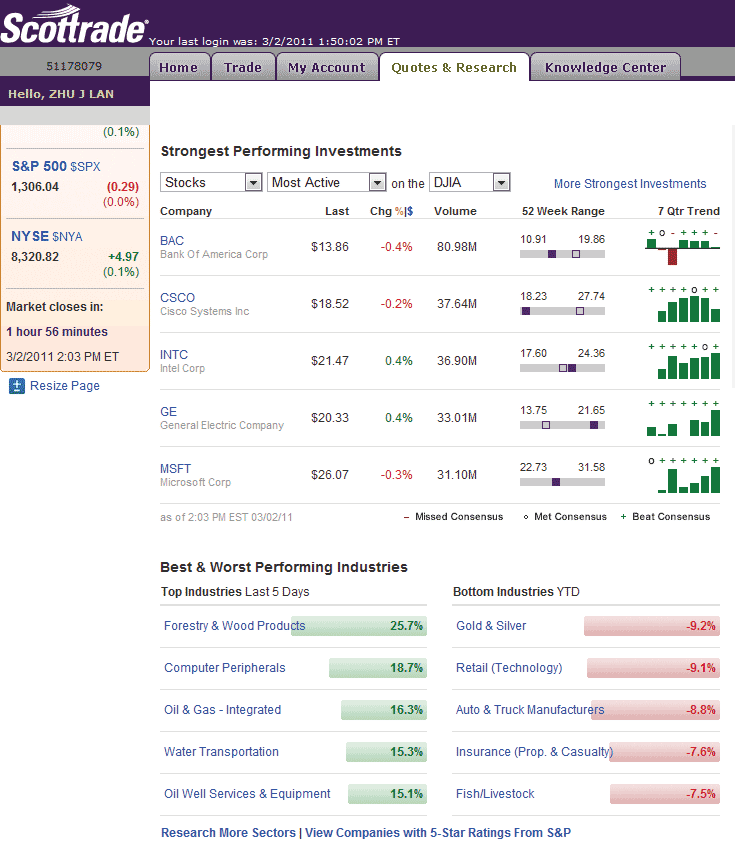Click the S&P 500 value 1,306.04
The width and height of the screenshot is (735, 850).
tap(35, 187)
